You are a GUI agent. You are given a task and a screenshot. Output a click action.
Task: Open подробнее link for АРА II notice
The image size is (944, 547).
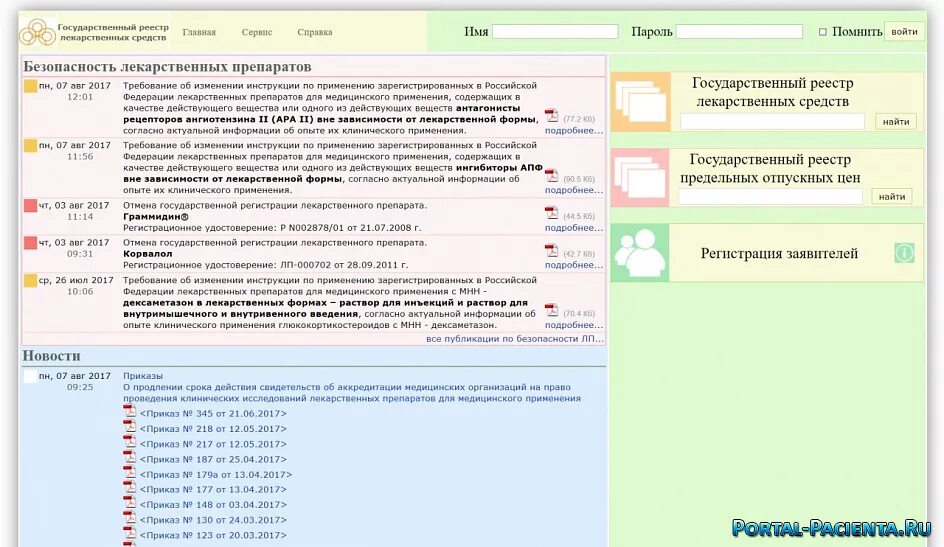(574, 131)
